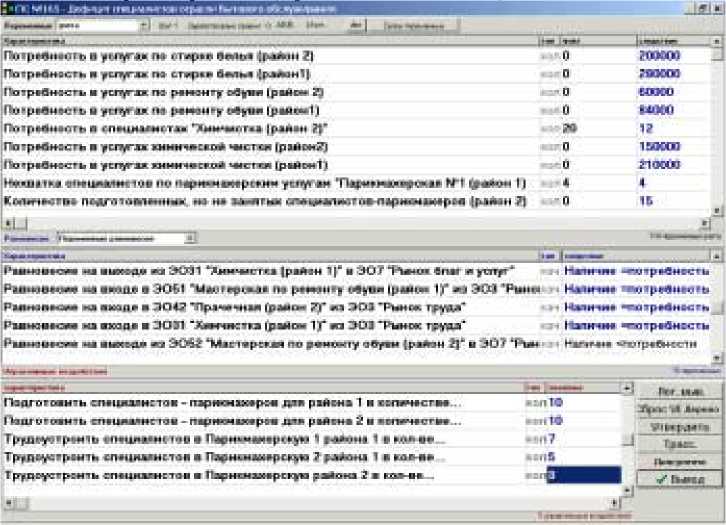Click the Характеристика column header of the top table
This screenshot has width=726, height=525.
tap(270, 41)
